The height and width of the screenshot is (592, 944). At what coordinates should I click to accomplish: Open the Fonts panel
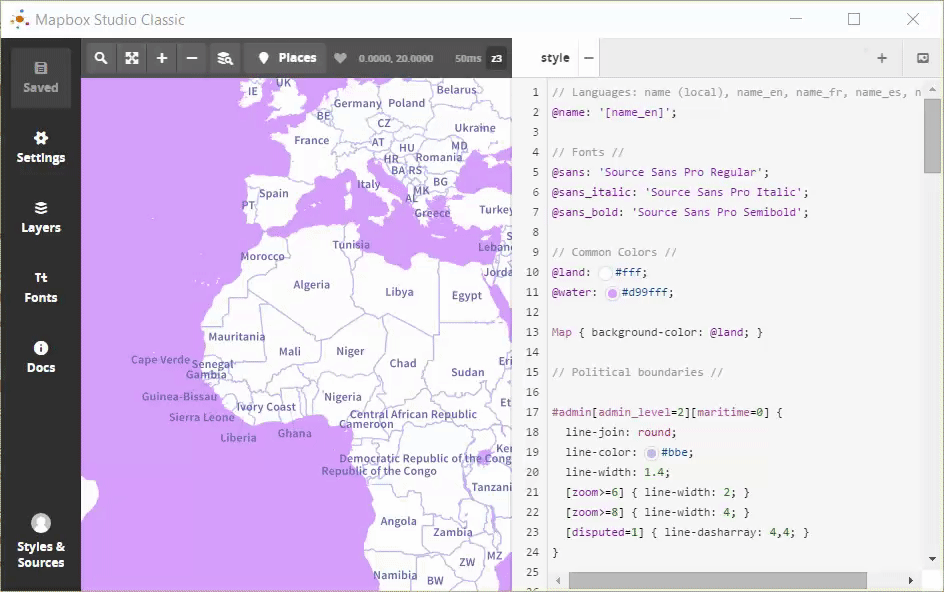click(x=41, y=287)
